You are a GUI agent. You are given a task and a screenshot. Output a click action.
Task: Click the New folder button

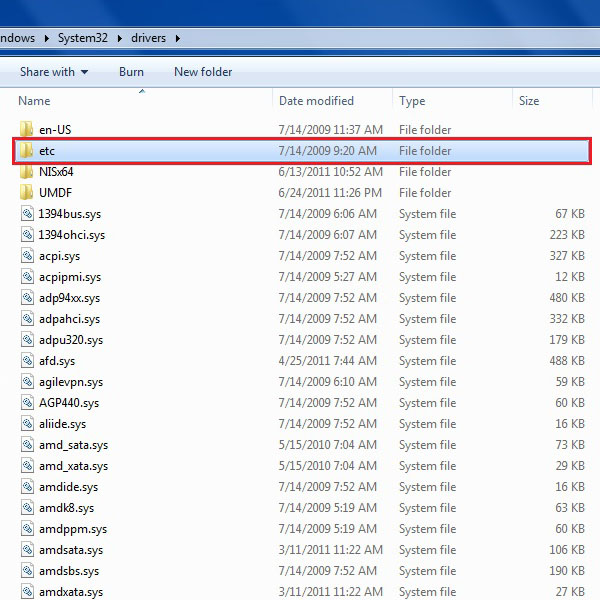pos(203,72)
